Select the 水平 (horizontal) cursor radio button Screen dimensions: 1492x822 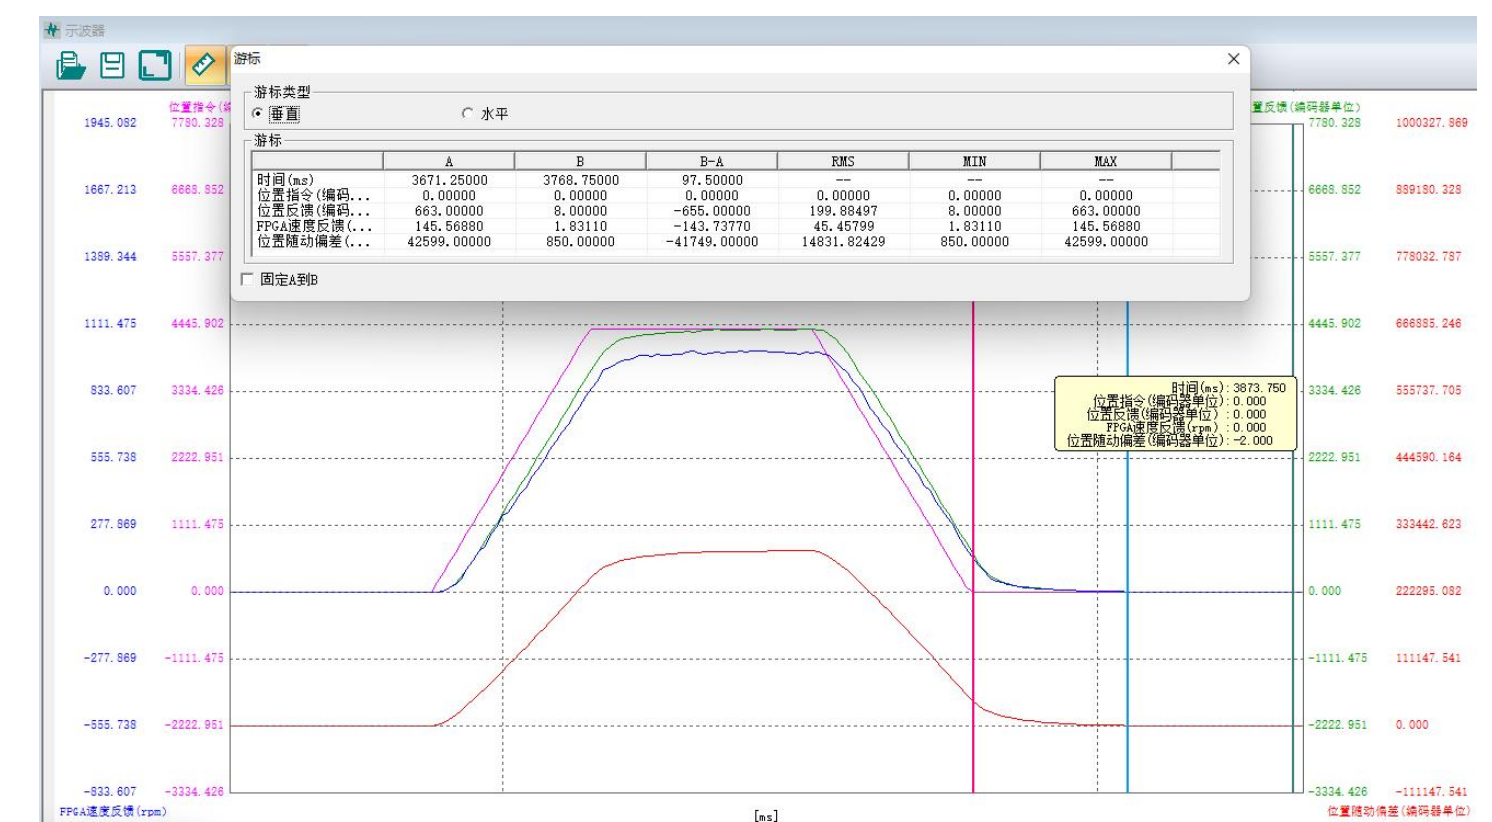467,114
